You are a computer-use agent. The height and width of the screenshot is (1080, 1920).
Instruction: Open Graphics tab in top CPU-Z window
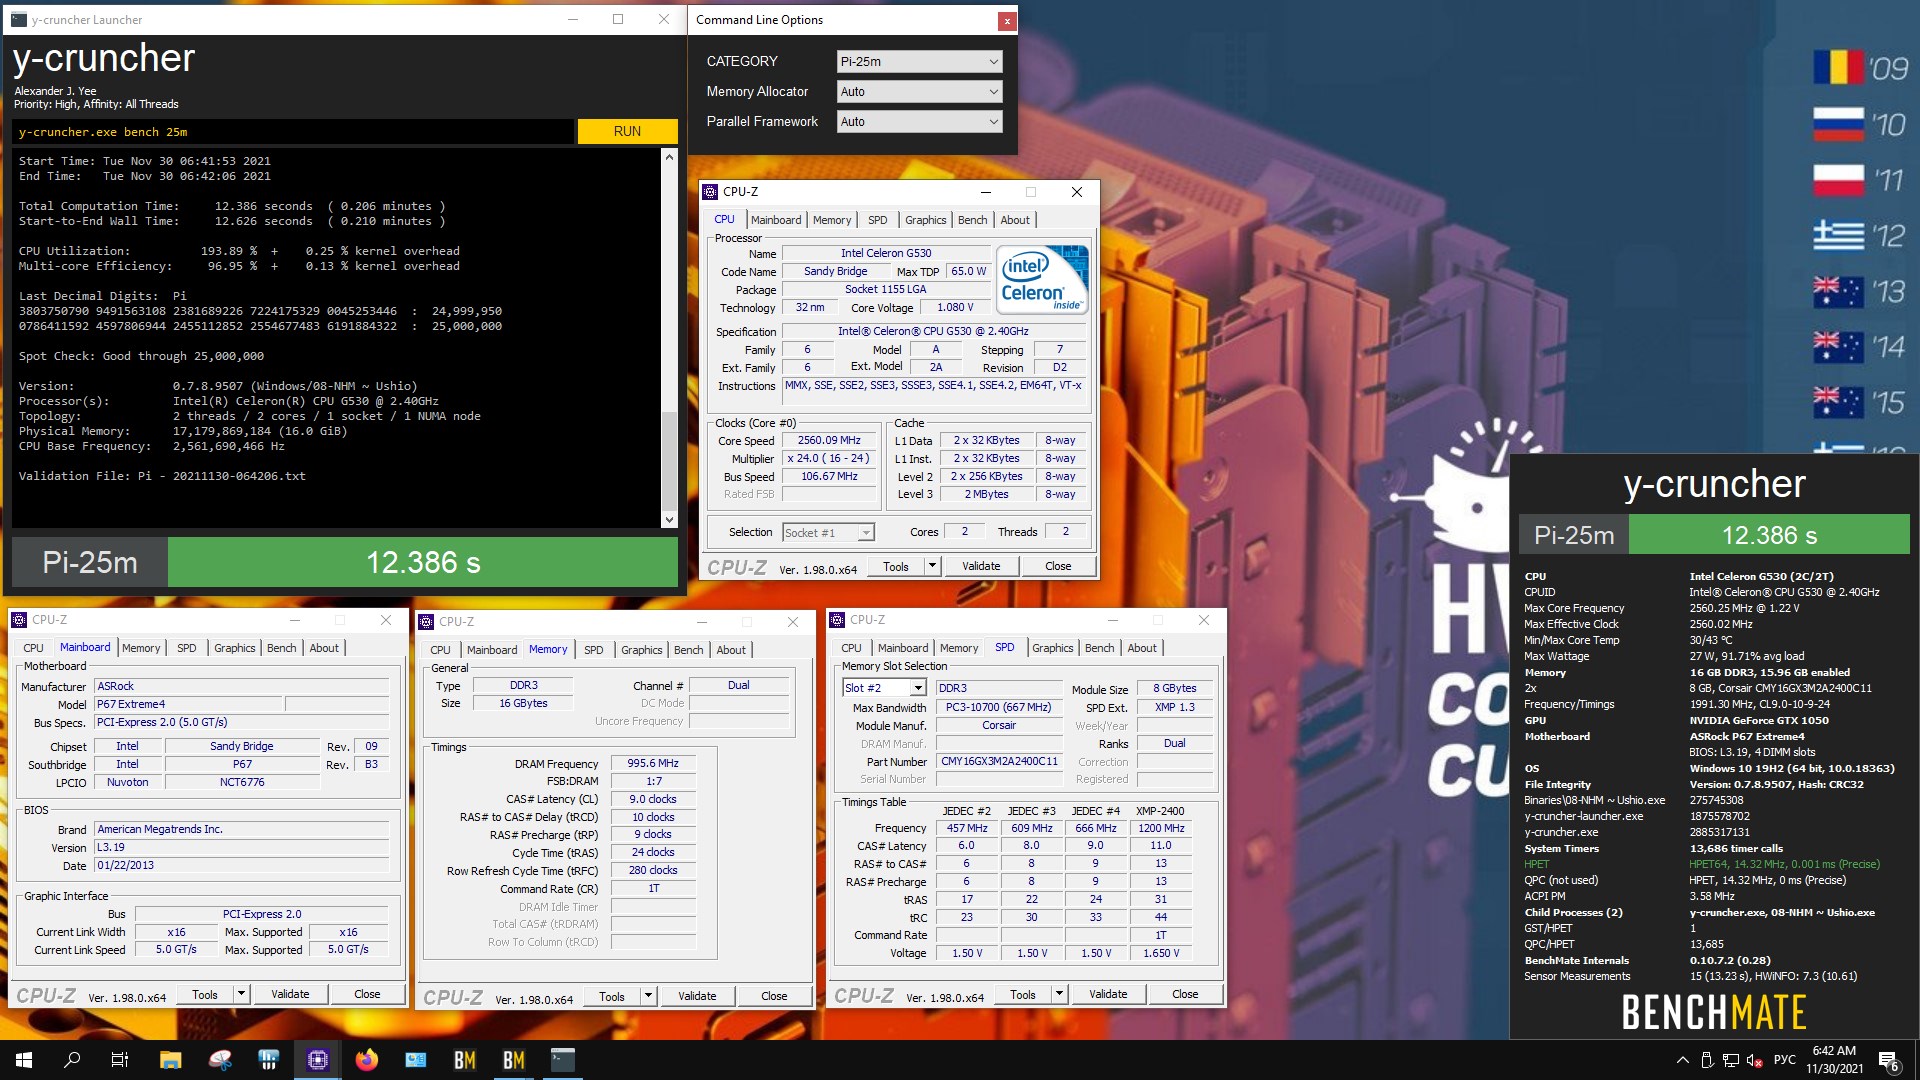point(925,220)
